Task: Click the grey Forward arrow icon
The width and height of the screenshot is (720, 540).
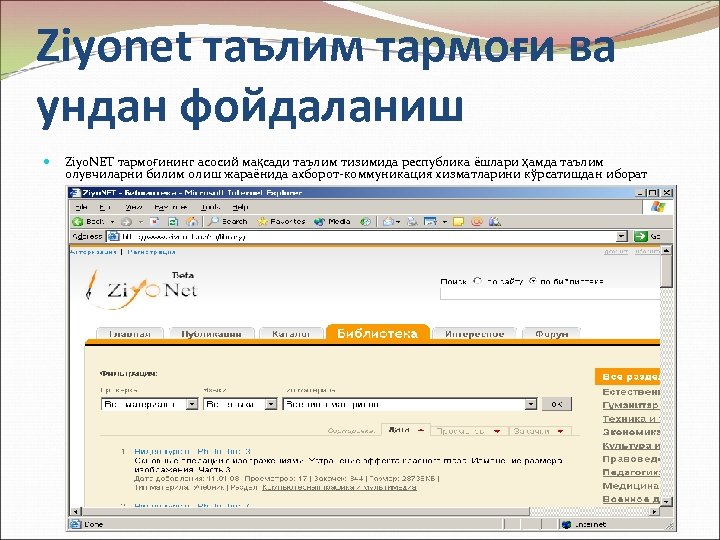Action: click(126, 222)
